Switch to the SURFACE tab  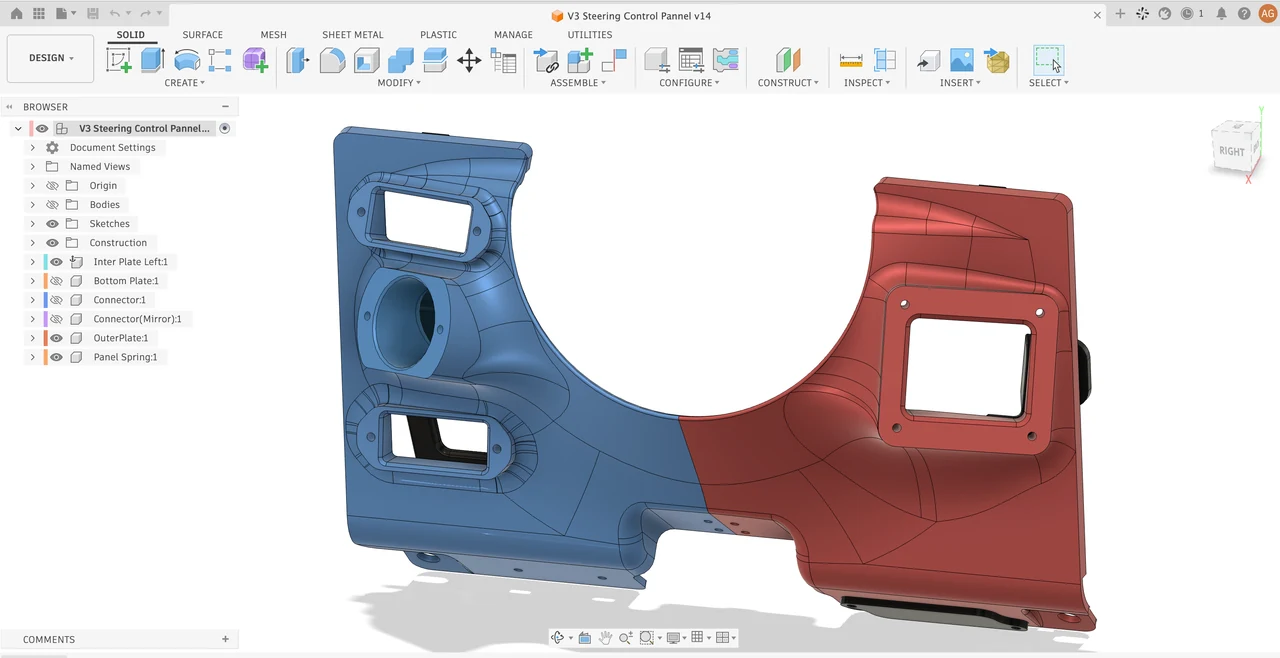pyautogui.click(x=202, y=35)
